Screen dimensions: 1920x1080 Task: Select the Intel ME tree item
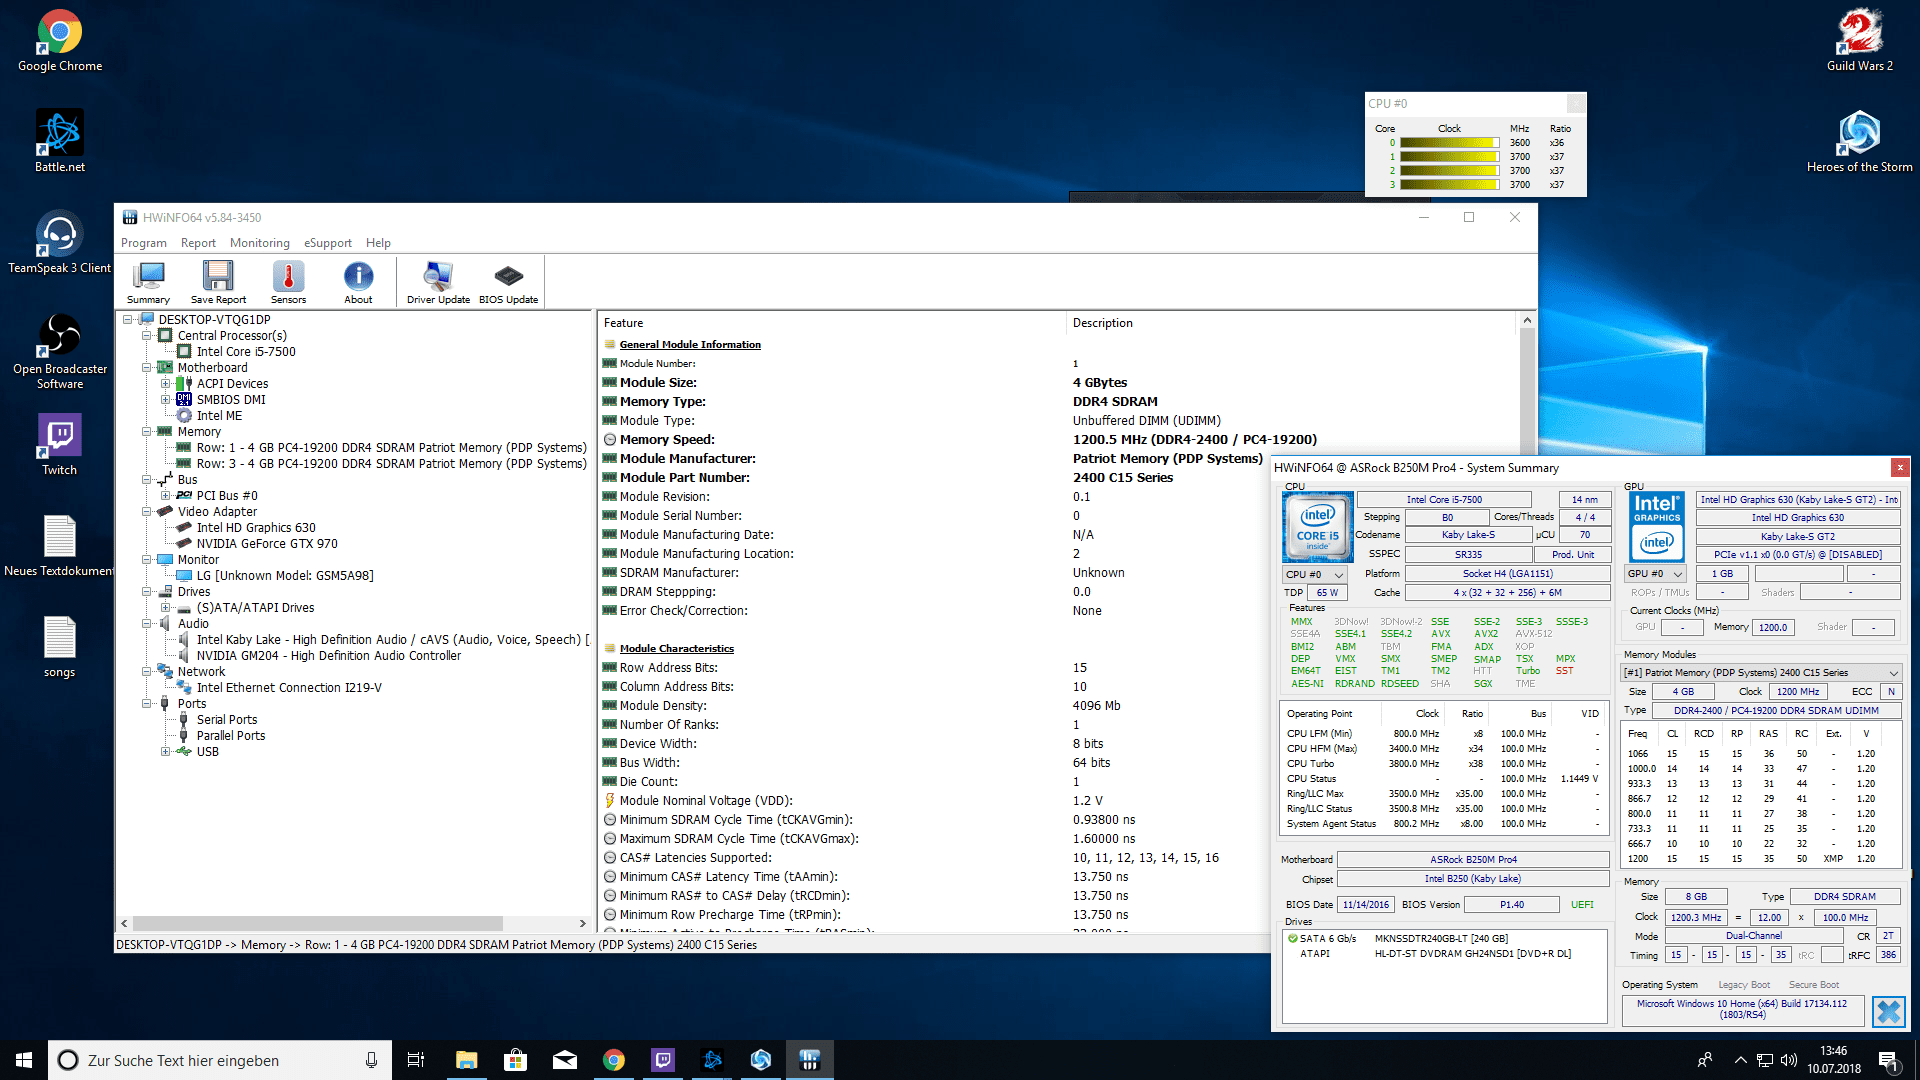pos(219,416)
